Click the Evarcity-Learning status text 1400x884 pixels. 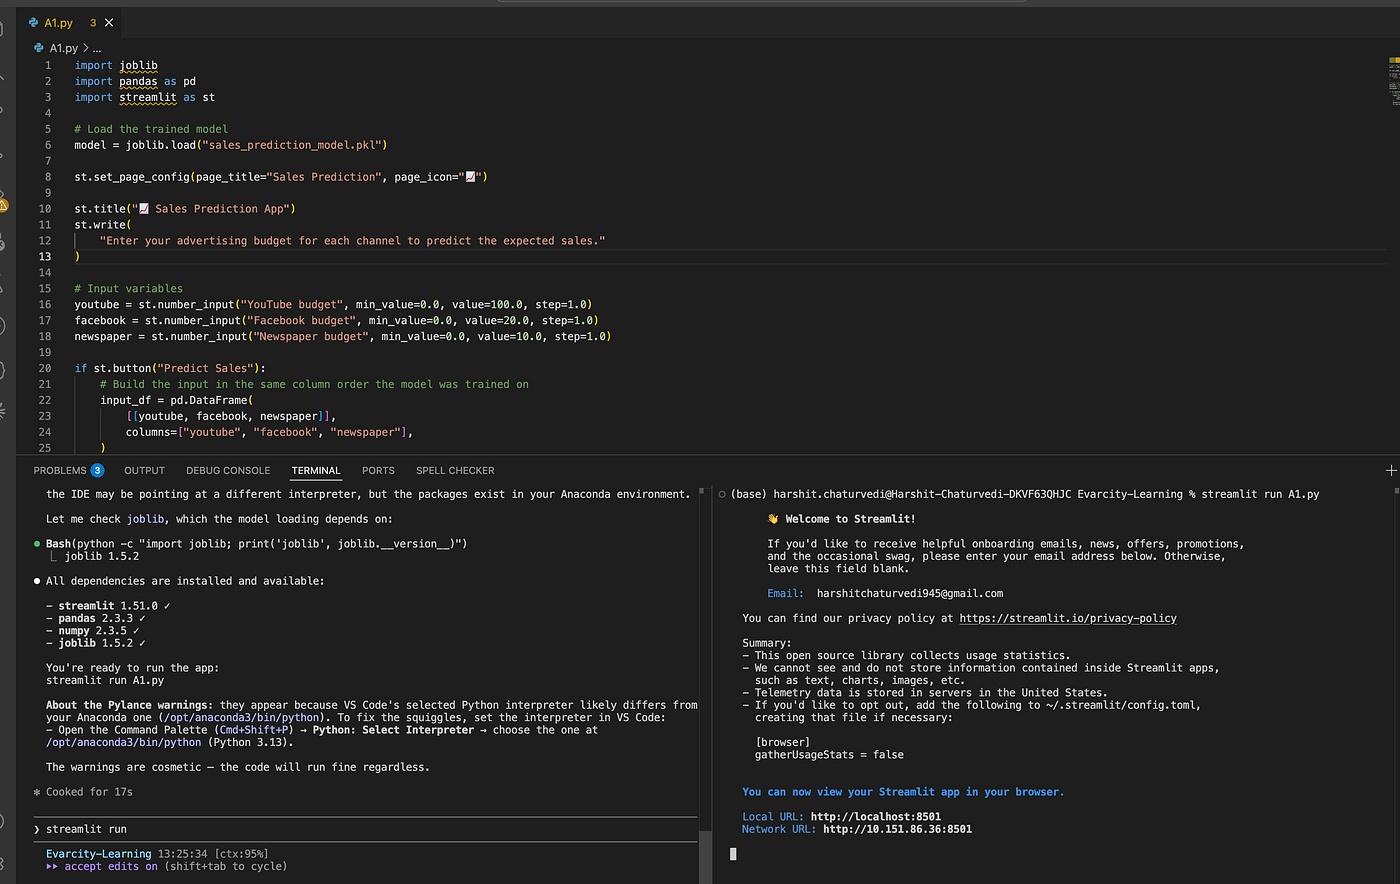click(99, 854)
